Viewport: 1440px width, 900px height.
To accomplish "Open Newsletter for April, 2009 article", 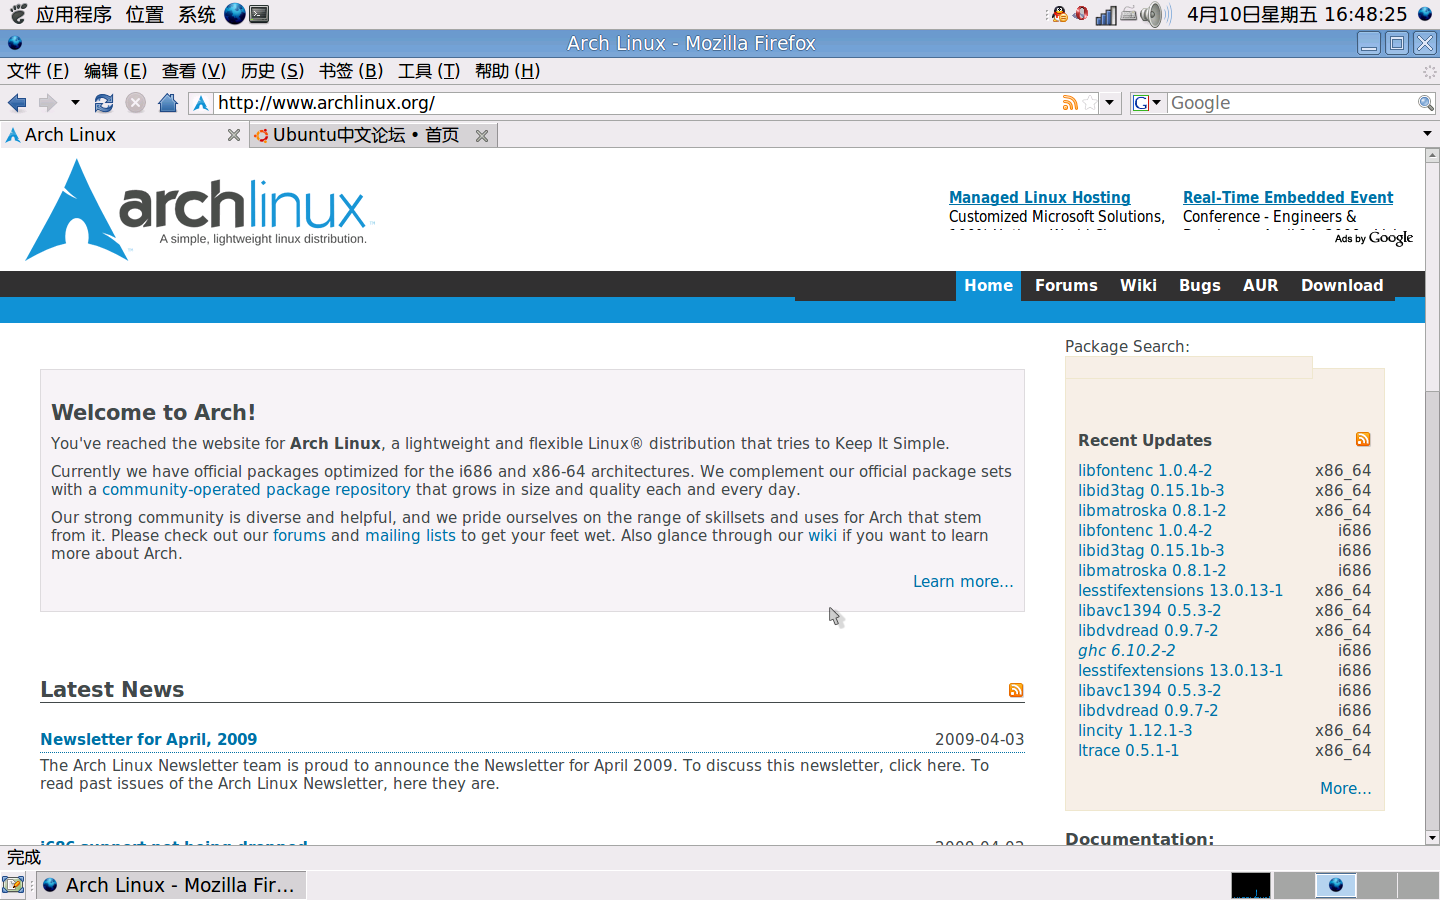I will tap(149, 739).
